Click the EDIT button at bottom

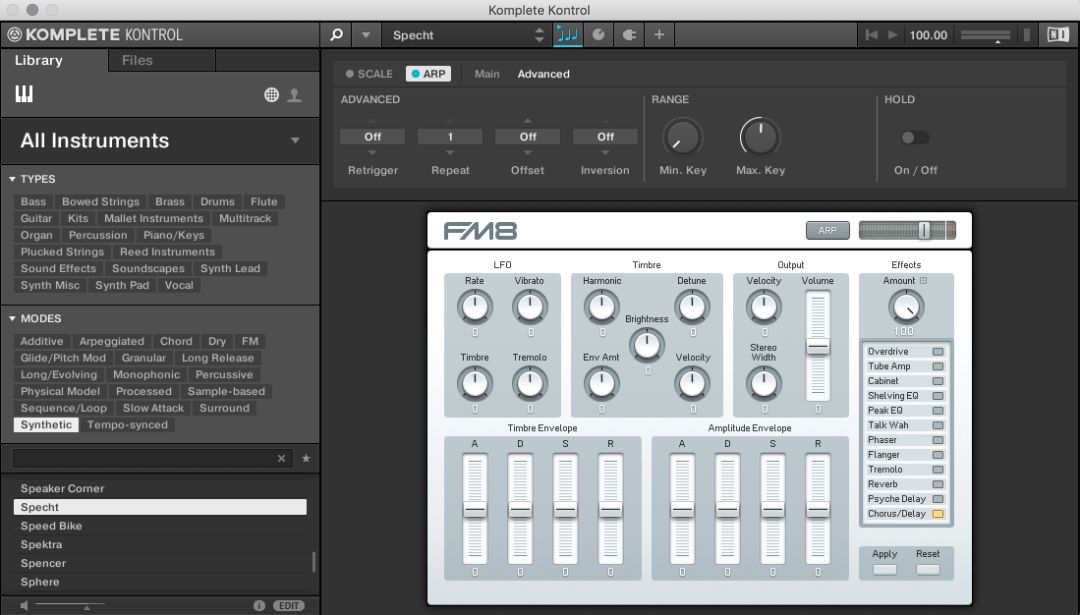289,605
